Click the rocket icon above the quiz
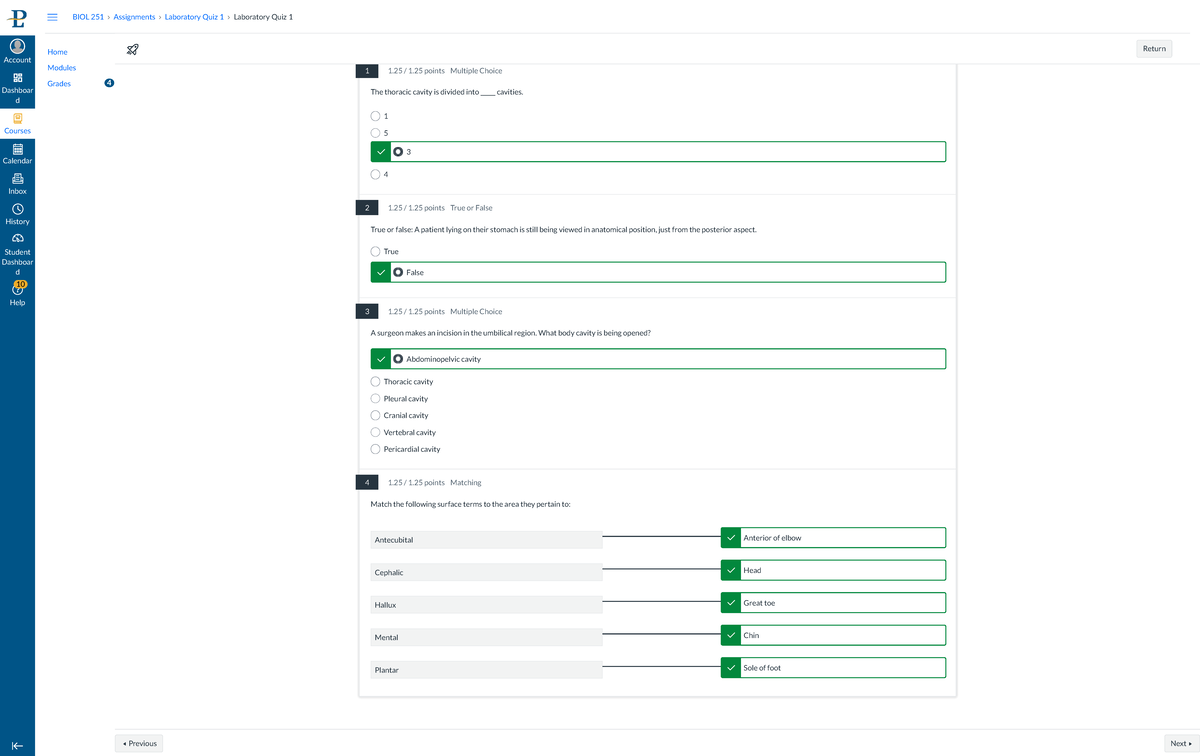Screen dimensions: 1200x756 coord(133,49)
